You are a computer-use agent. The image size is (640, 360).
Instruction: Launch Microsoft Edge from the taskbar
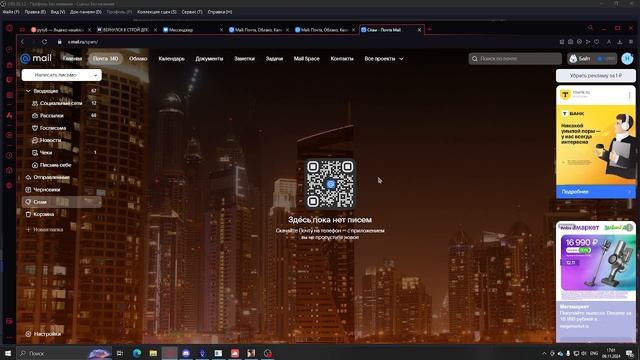point(136,353)
